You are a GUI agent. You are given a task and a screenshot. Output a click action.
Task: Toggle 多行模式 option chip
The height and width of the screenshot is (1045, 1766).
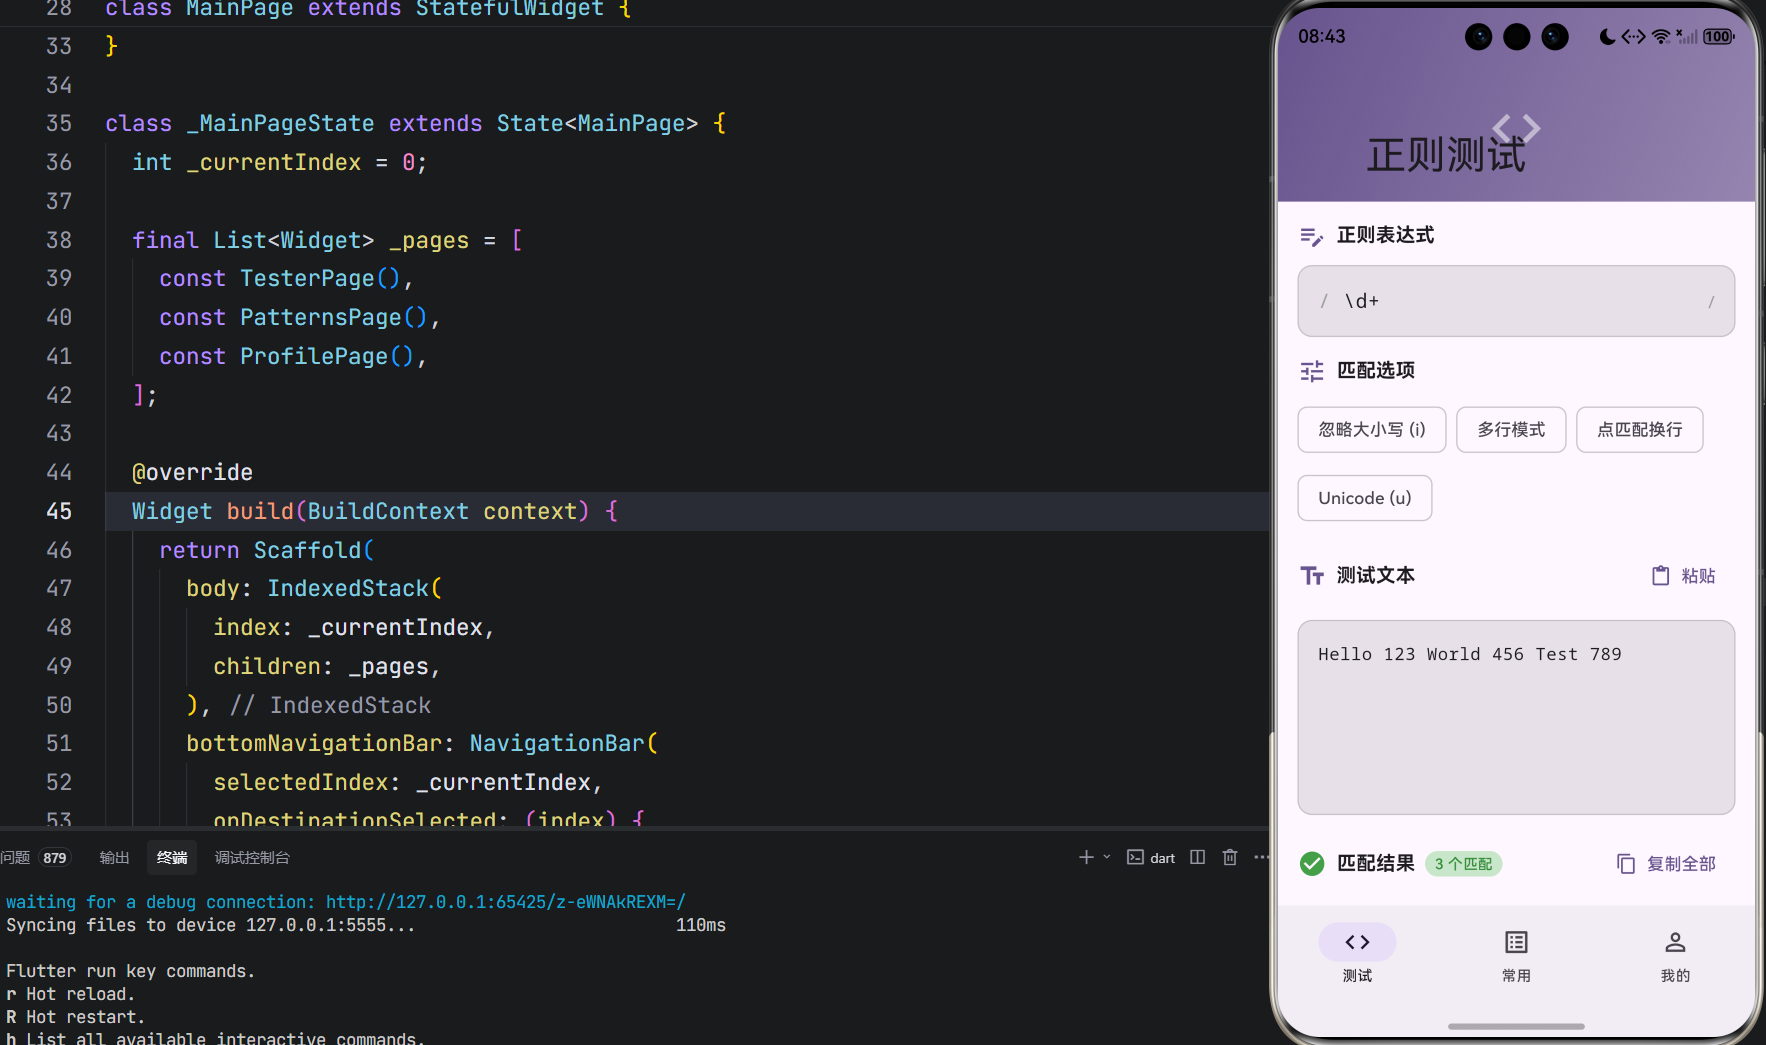pos(1511,429)
